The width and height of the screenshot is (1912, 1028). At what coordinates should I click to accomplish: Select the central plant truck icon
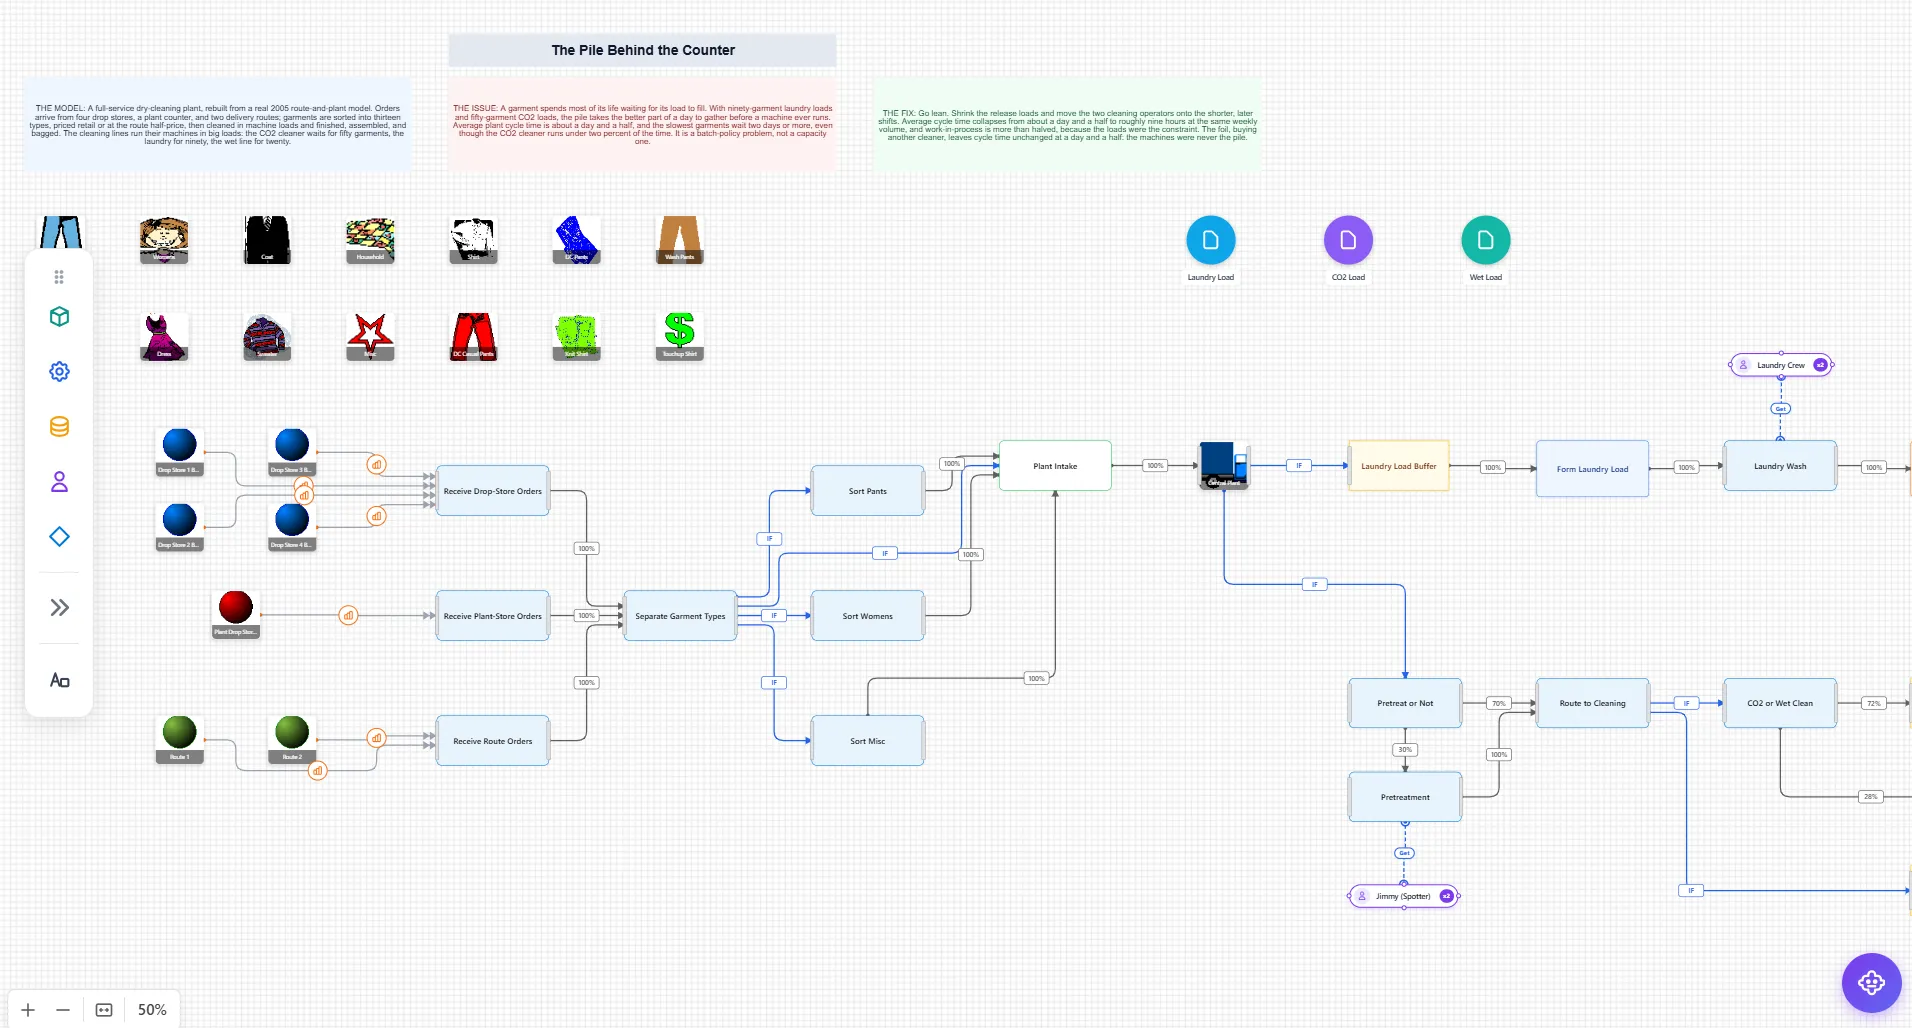(x=1224, y=465)
